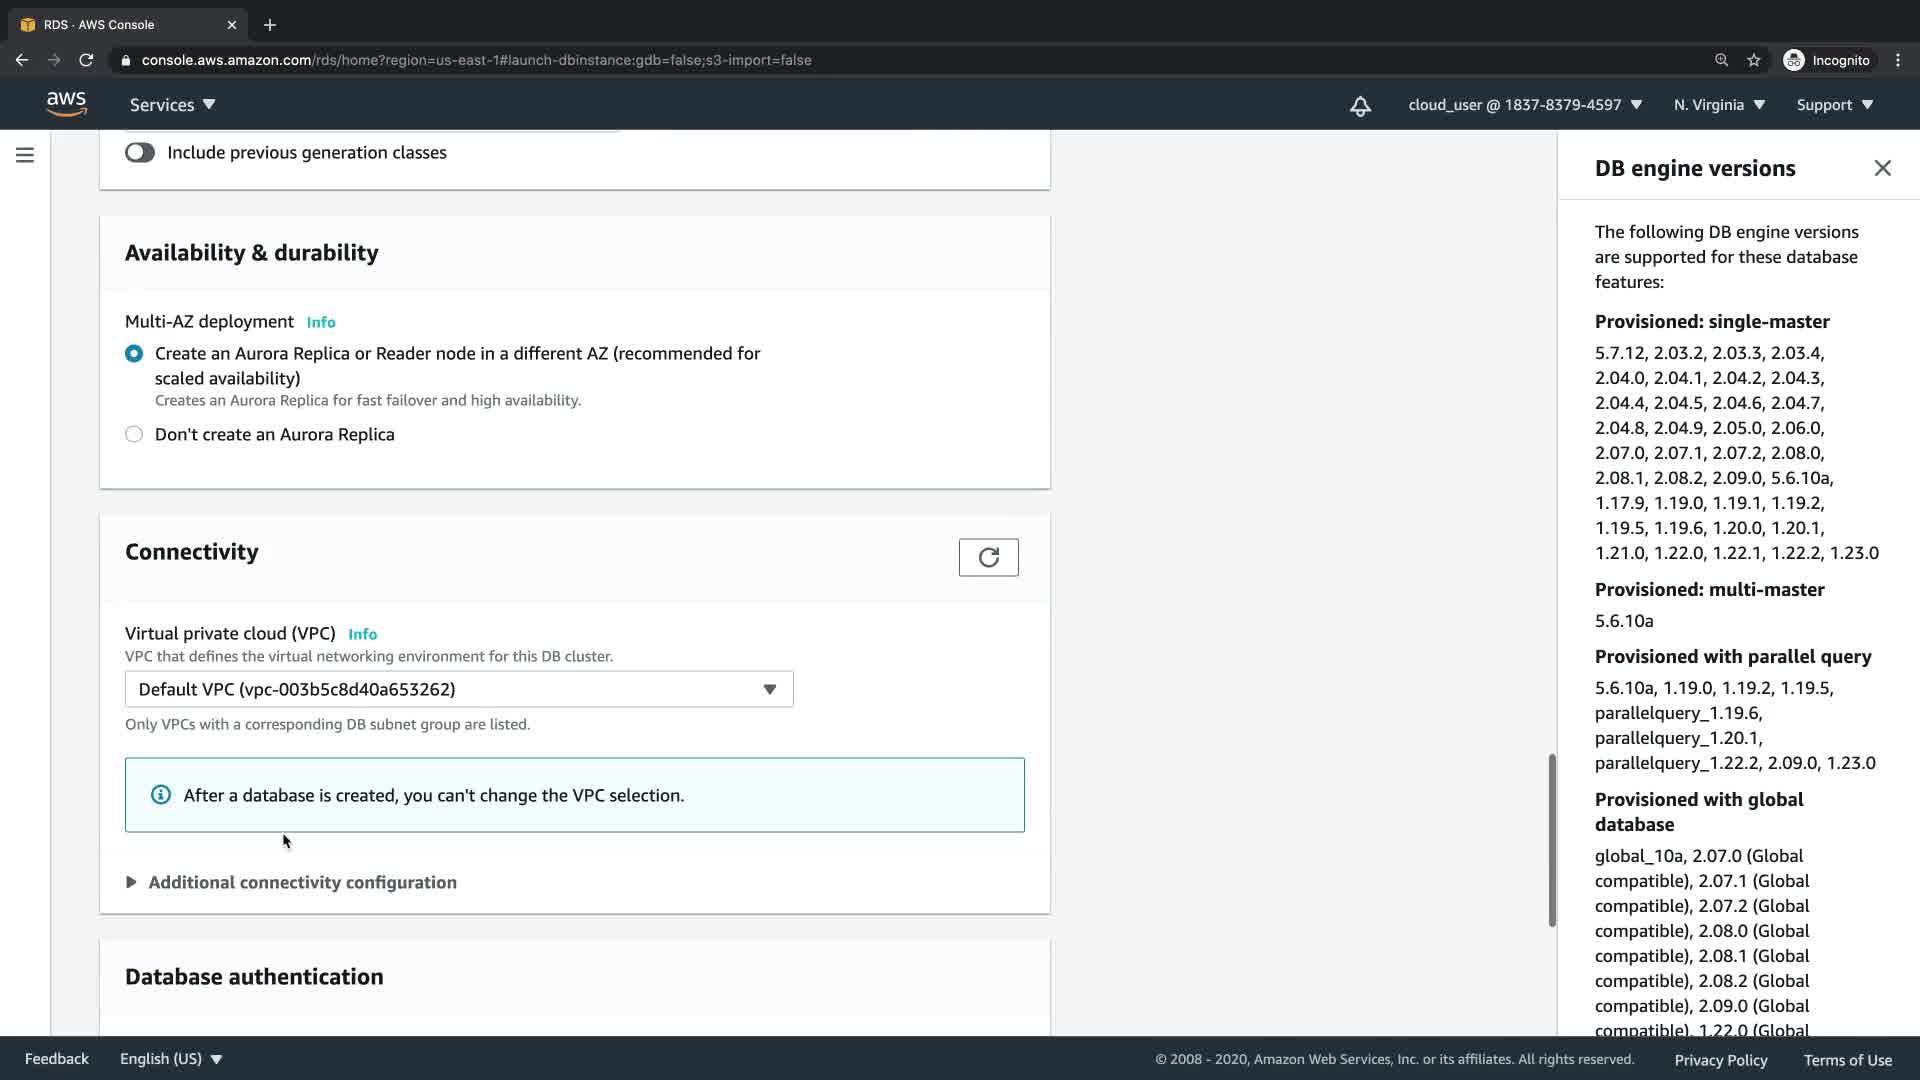Click the Connectivity refresh icon button

tap(988, 558)
